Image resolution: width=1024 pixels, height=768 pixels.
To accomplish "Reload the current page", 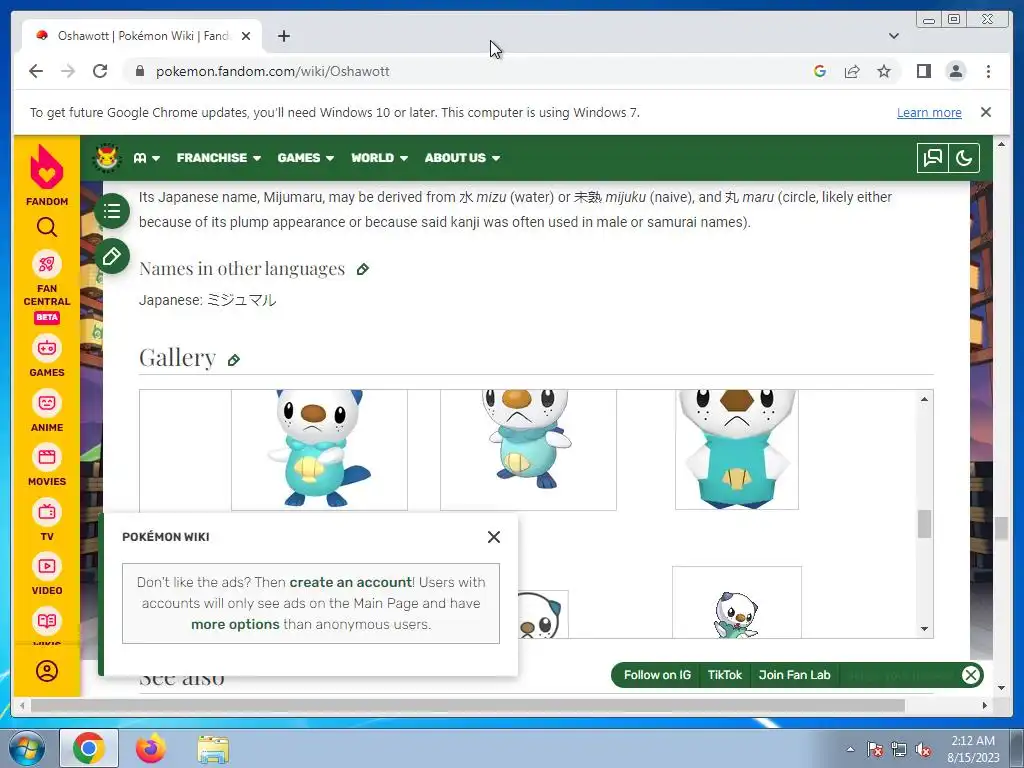I will coord(100,71).
